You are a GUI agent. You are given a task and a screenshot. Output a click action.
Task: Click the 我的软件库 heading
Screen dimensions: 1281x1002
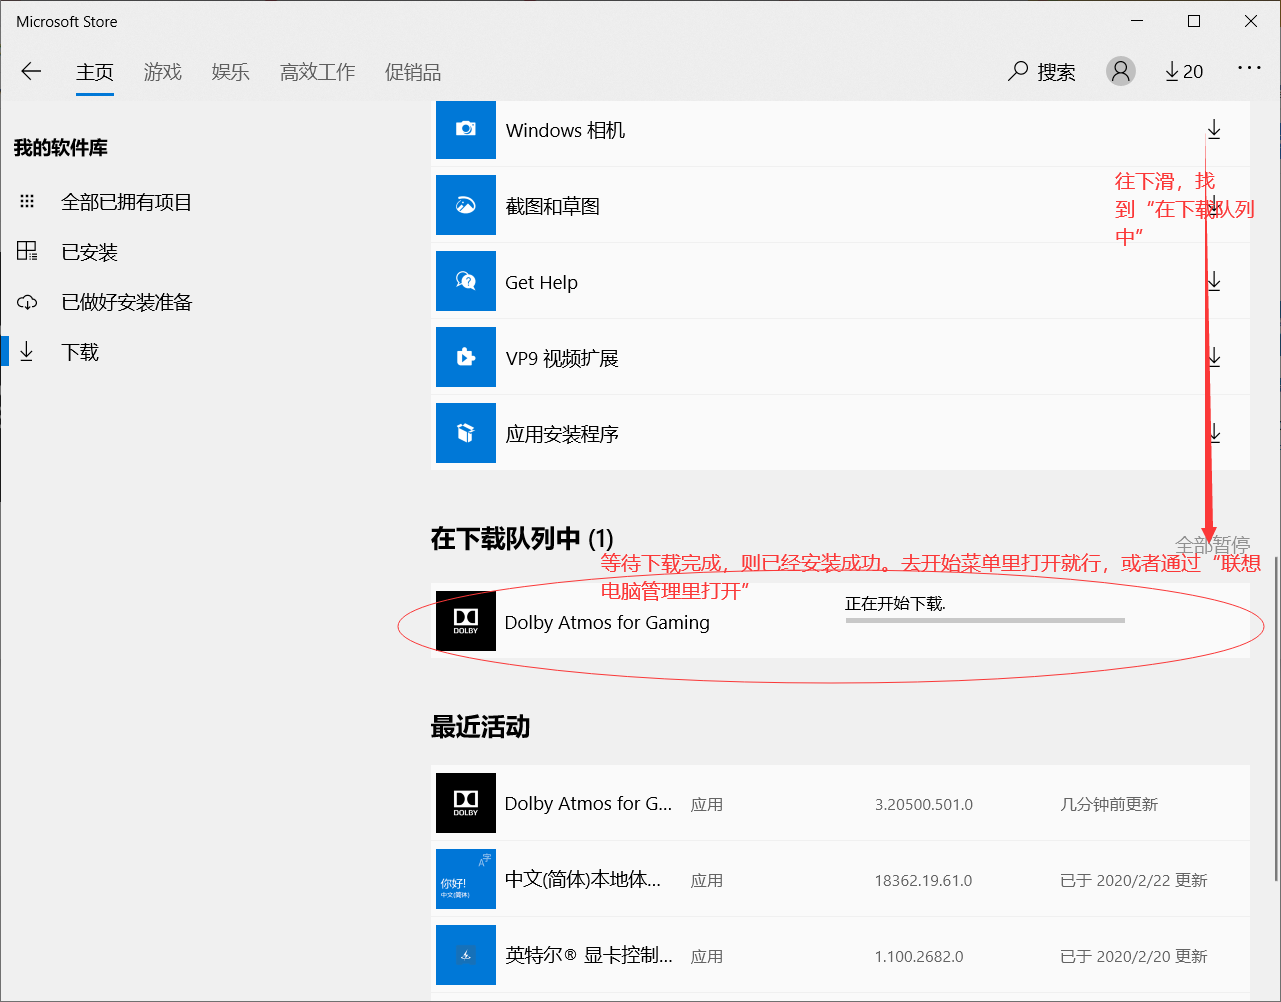click(60, 148)
